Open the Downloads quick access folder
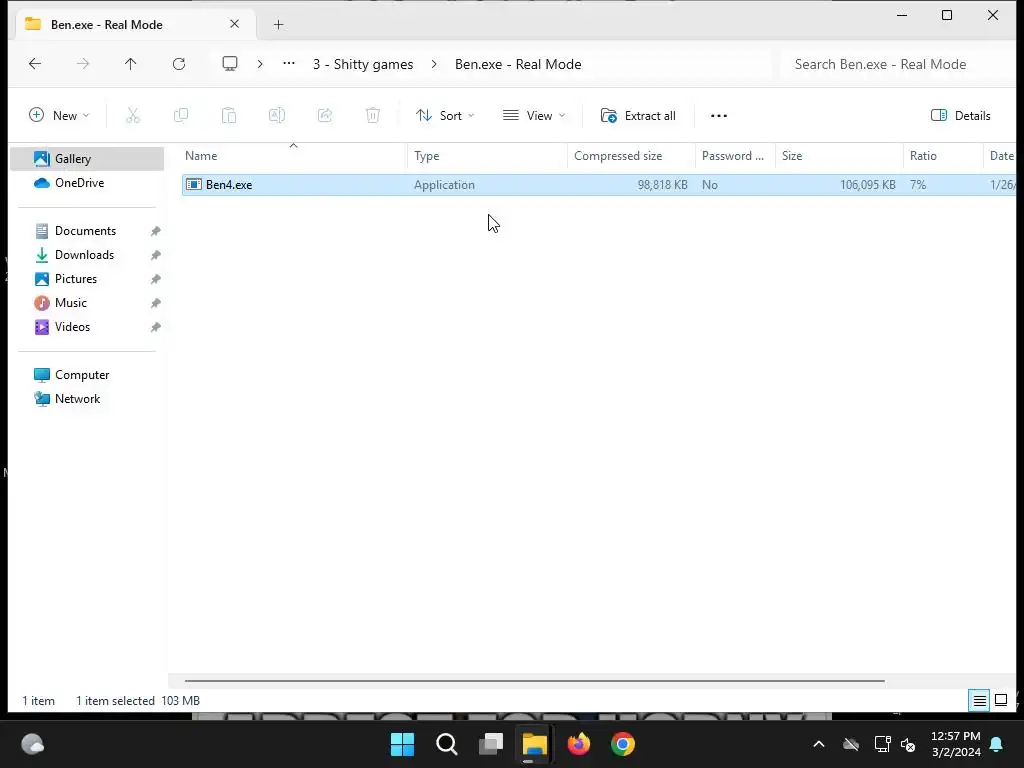The image size is (1024, 768). tap(84, 255)
